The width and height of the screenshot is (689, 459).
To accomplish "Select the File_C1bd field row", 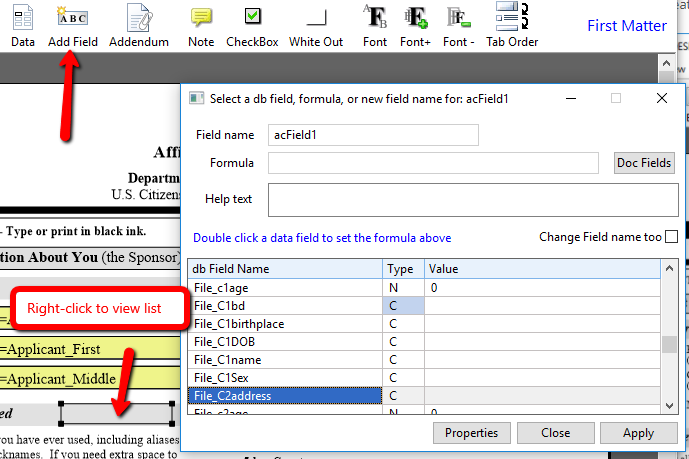I will pos(424,306).
